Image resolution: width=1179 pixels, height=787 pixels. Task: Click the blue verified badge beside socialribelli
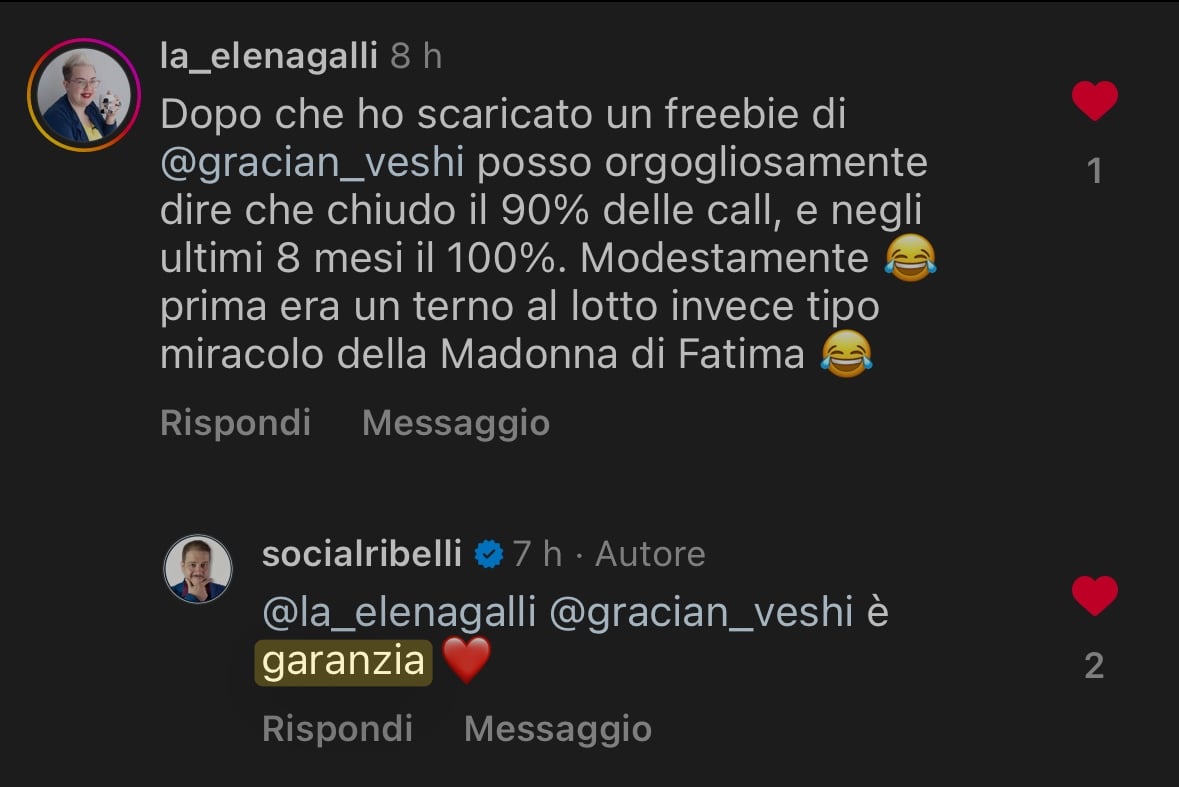click(x=488, y=554)
